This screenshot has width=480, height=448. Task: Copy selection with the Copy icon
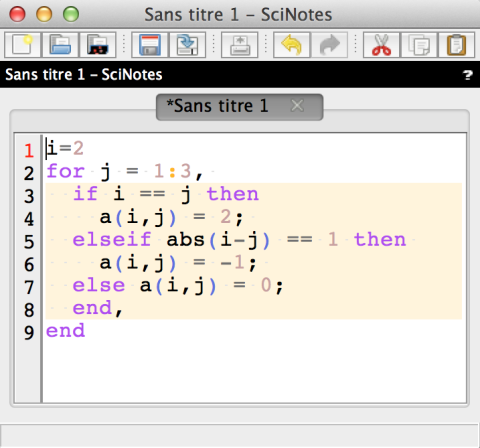tap(419, 45)
